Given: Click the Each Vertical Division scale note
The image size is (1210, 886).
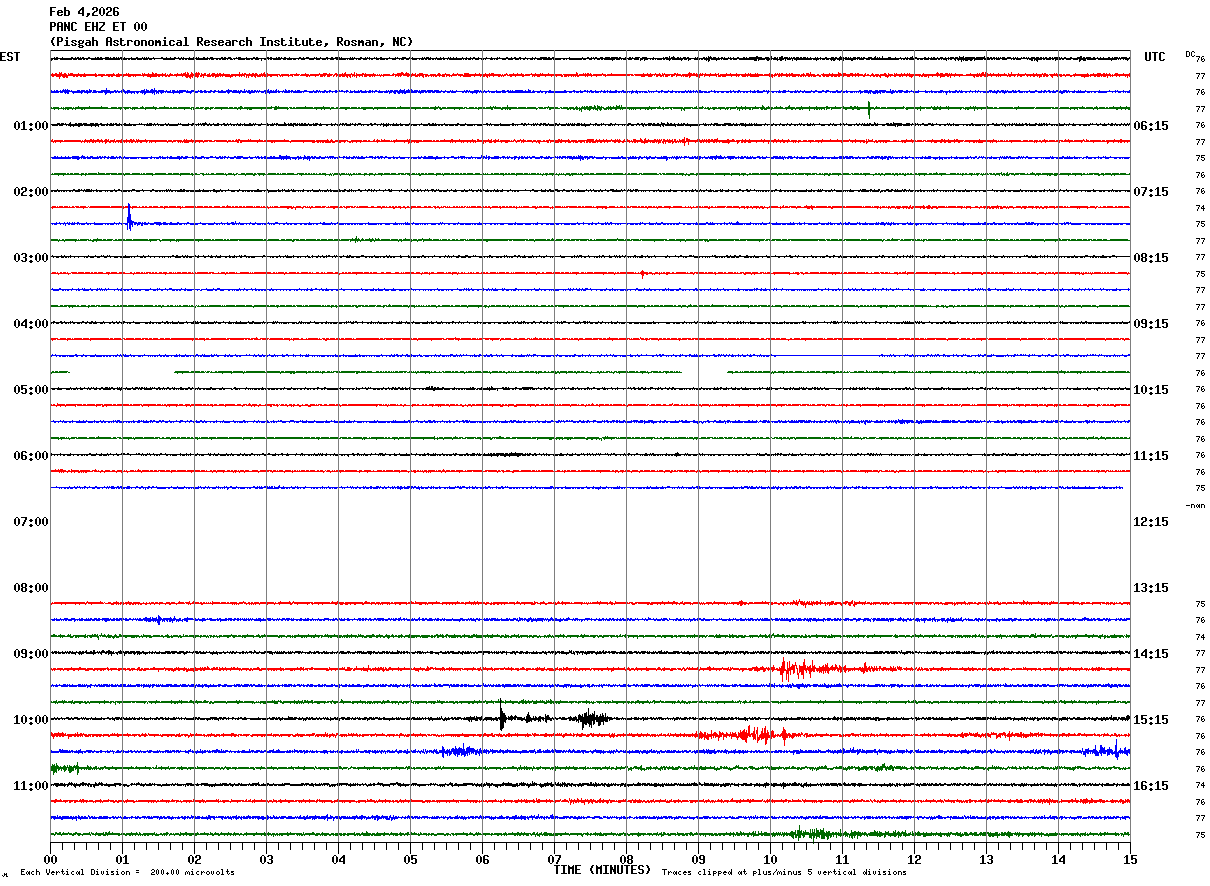Looking at the screenshot, I should [127, 873].
